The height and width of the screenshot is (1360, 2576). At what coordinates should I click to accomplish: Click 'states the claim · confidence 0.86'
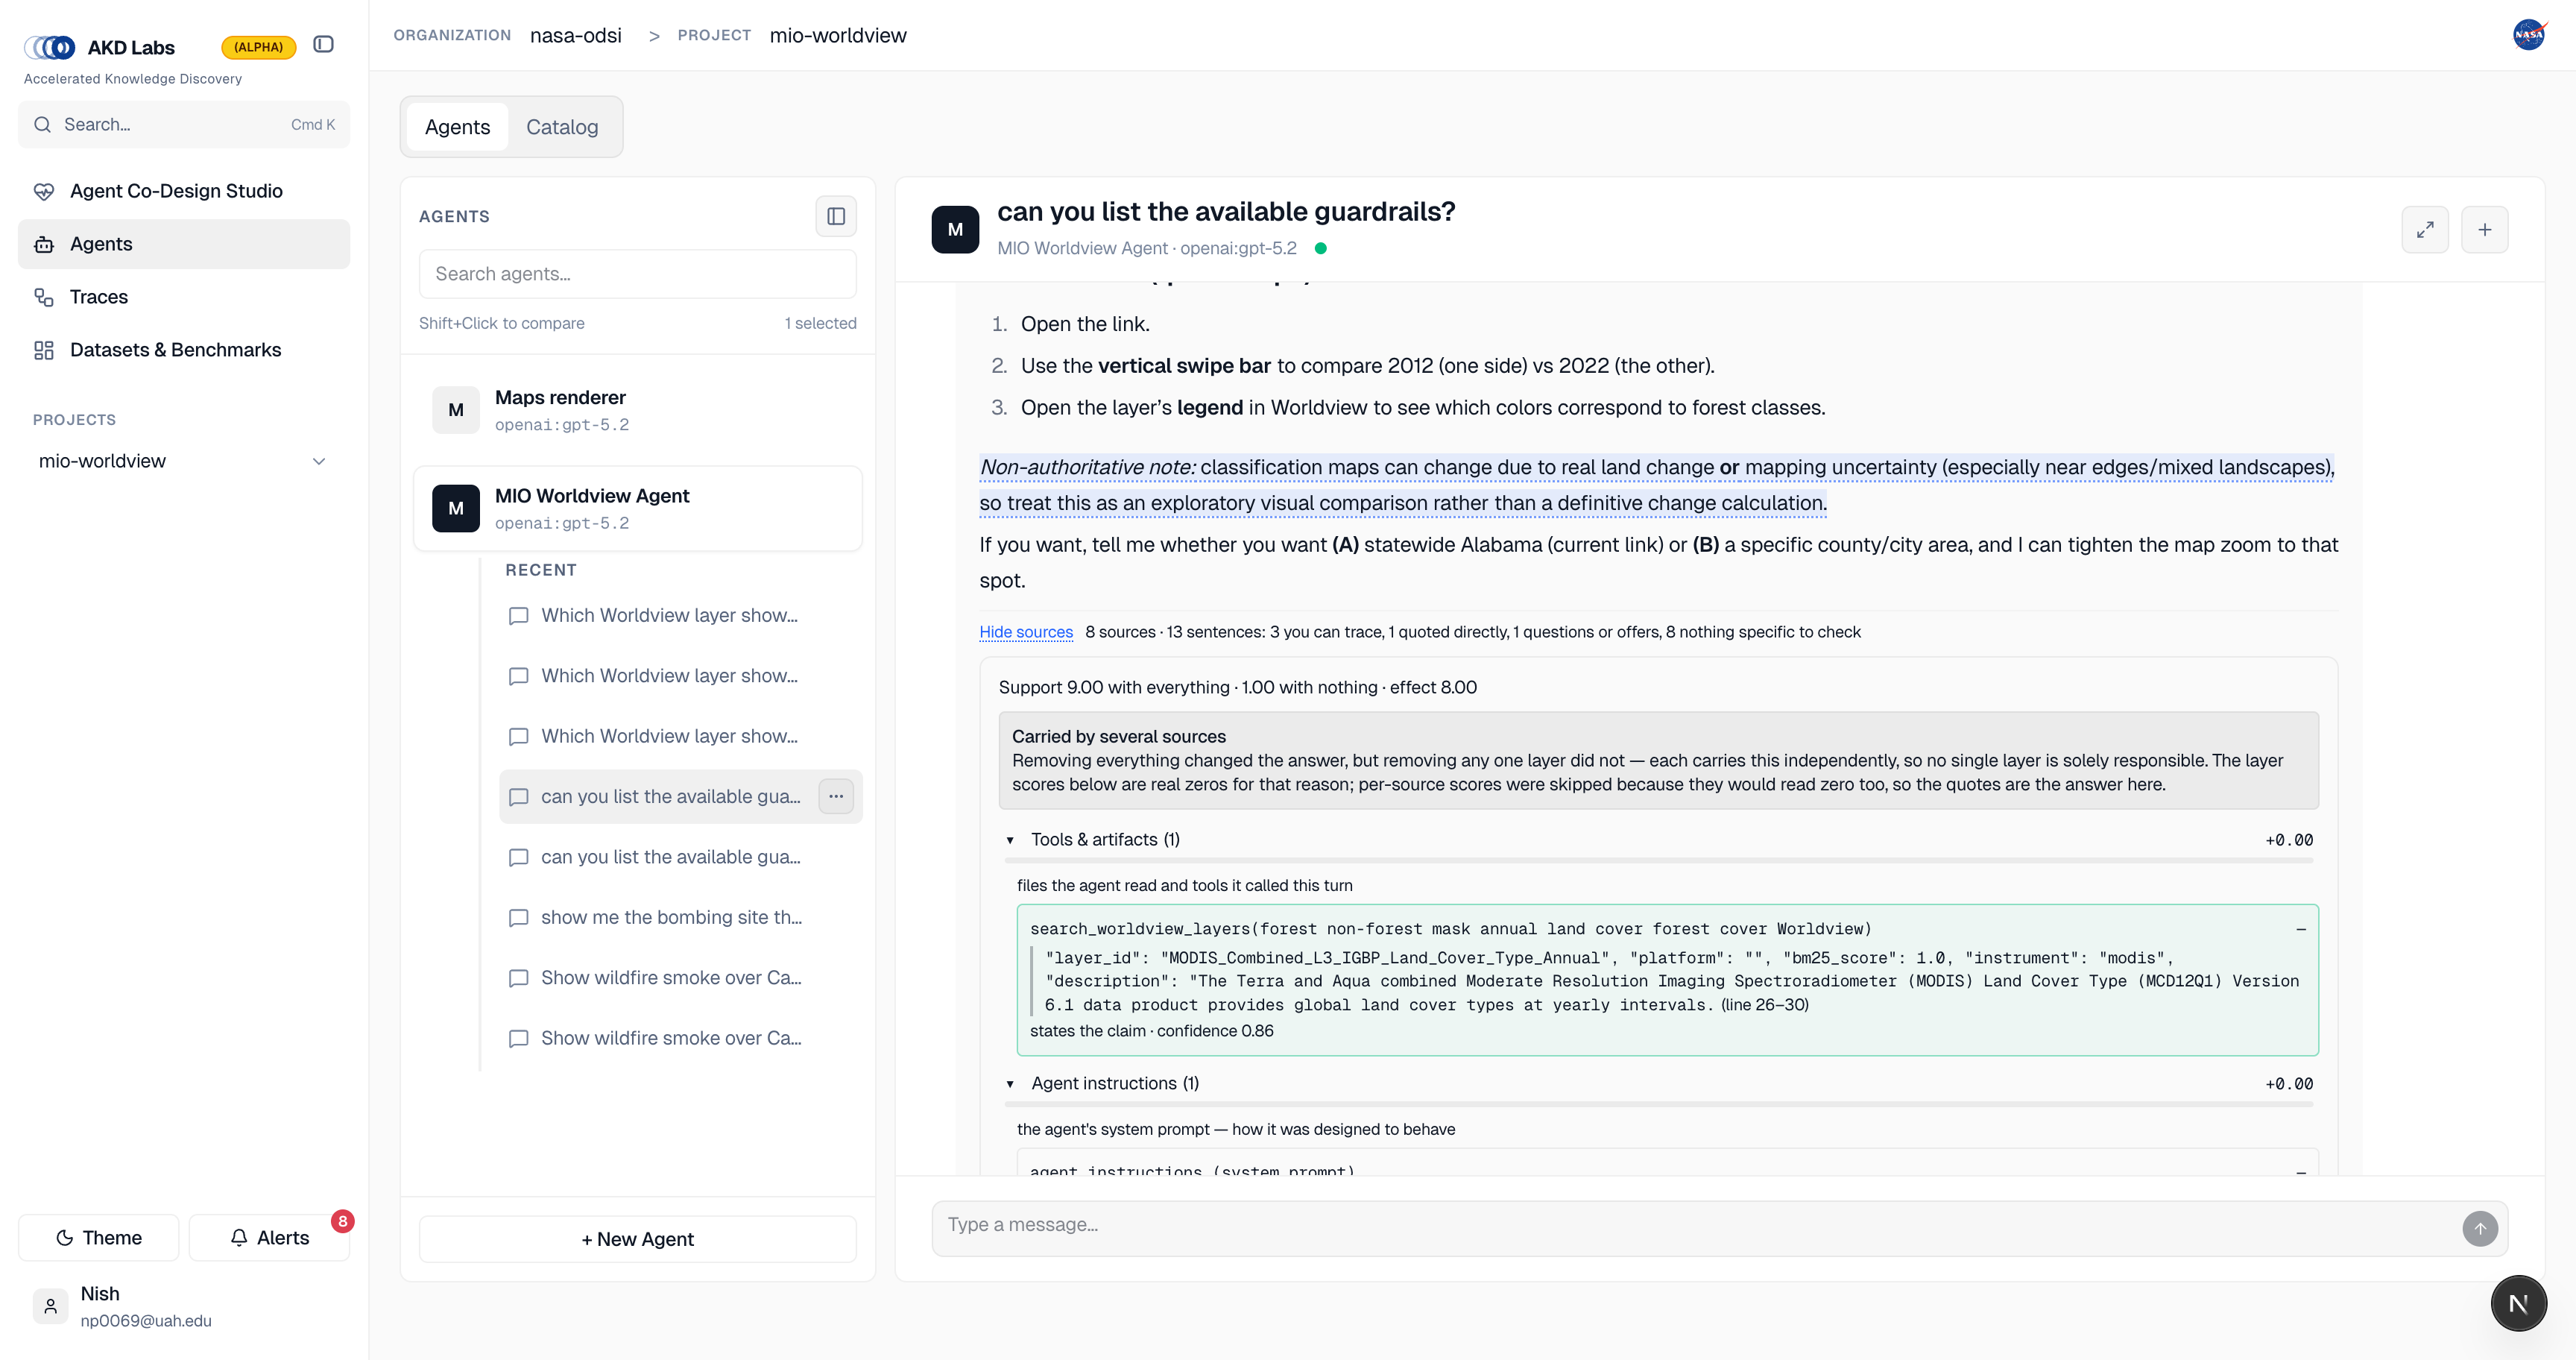coord(1152,1031)
